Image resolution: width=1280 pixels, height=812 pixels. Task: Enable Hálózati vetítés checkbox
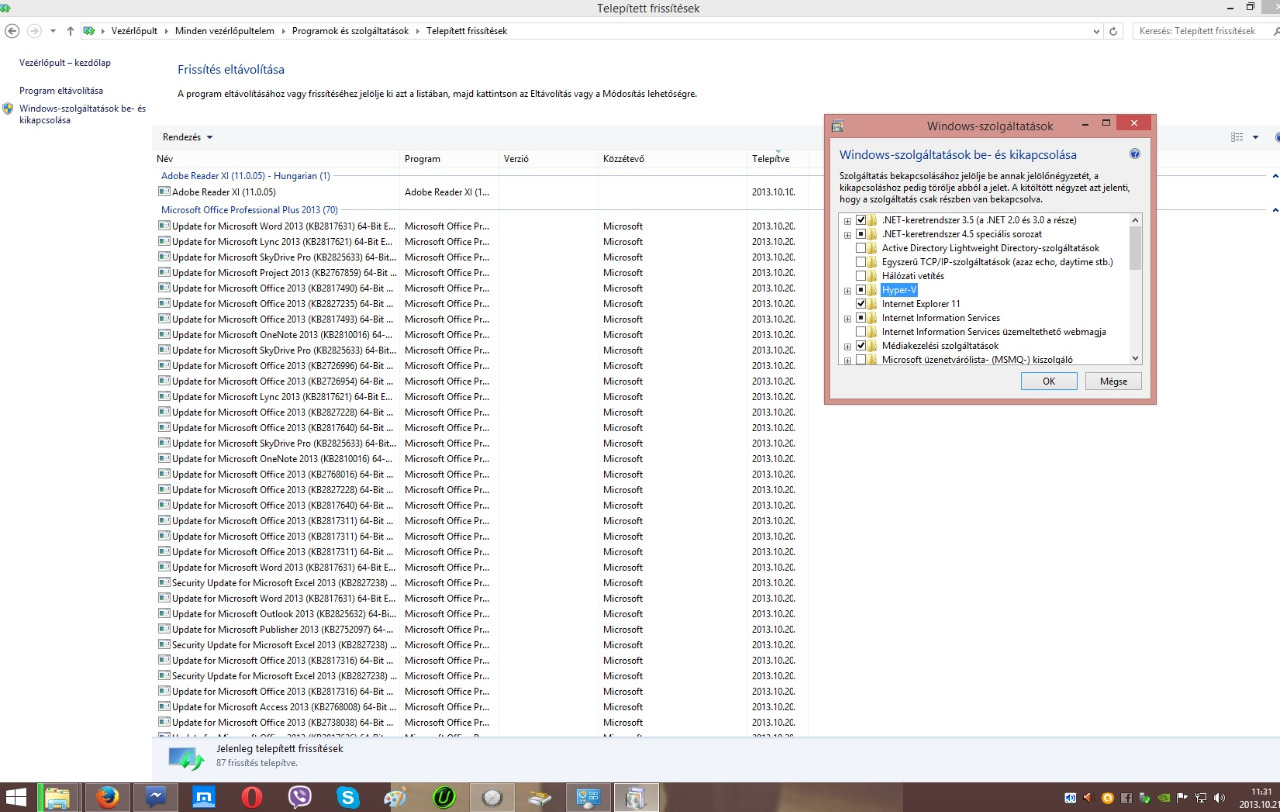[861, 276]
